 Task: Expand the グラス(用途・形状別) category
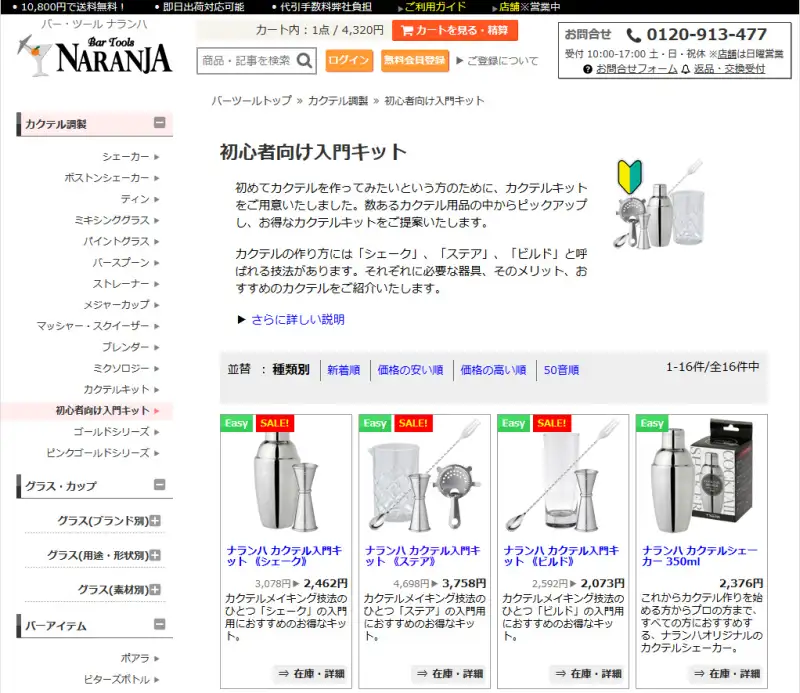point(156,555)
